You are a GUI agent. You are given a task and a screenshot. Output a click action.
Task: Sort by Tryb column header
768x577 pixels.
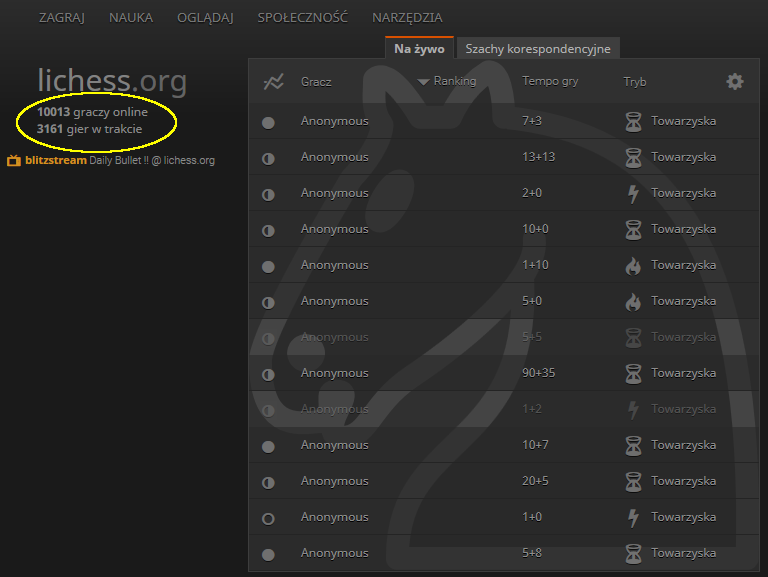coord(635,82)
